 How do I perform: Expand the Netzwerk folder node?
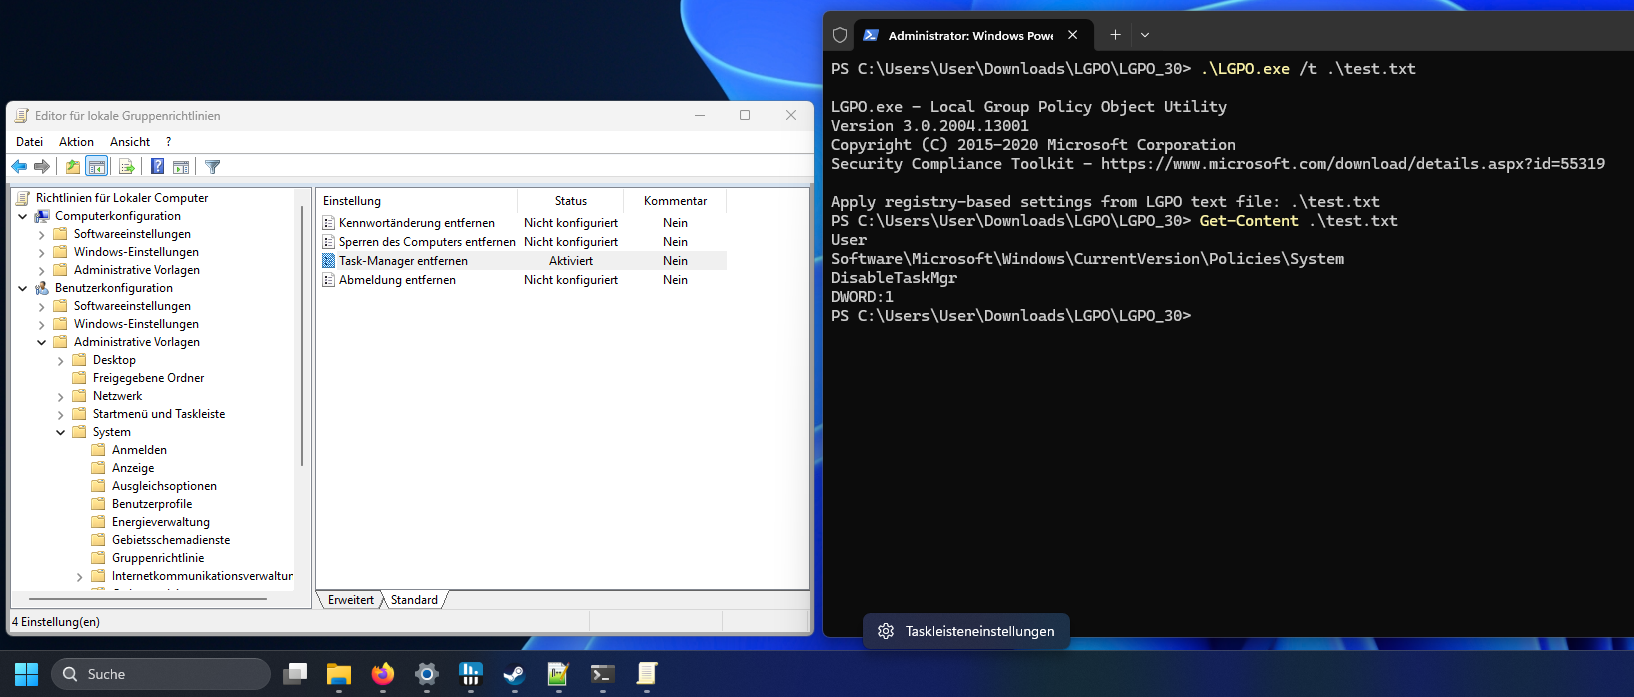60,396
